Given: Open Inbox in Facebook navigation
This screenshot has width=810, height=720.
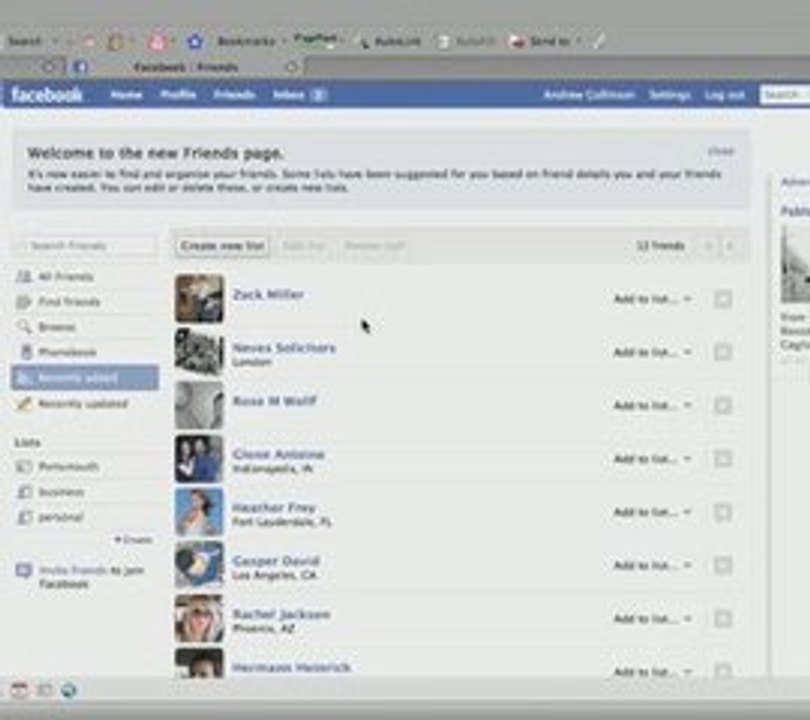Looking at the screenshot, I should coord(288,95).
